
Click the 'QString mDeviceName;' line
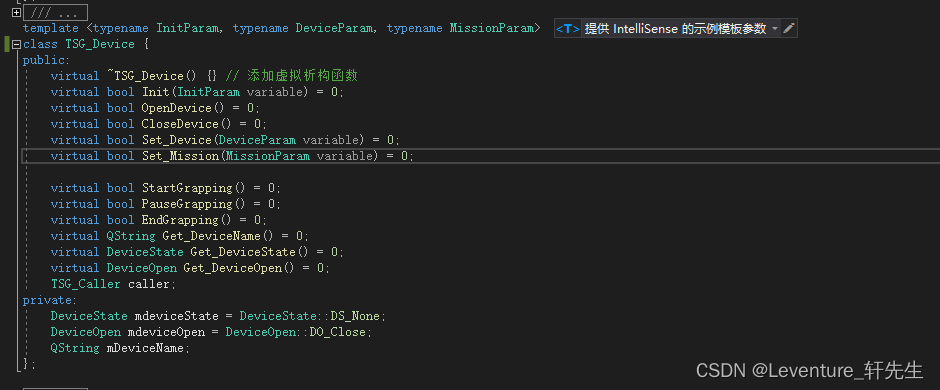[x=120, y=347]
